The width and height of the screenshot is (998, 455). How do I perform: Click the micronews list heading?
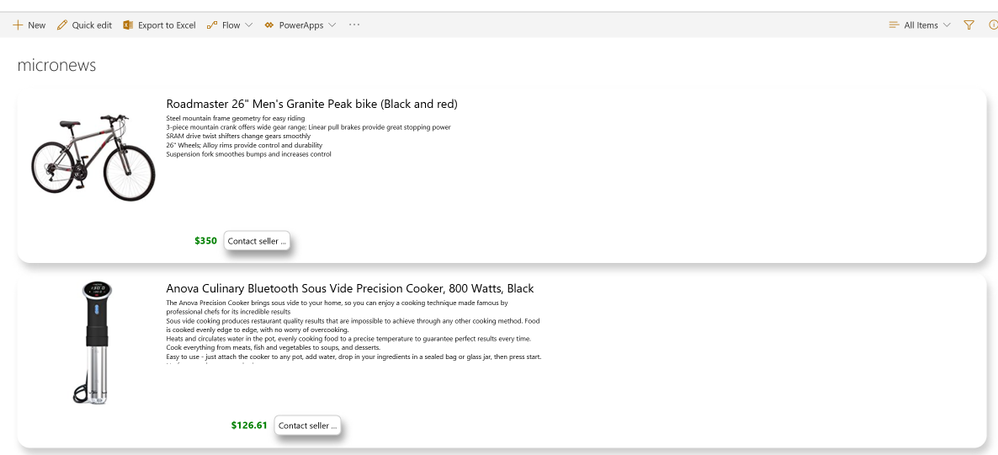pyautogui.click(x=57, y=65)
